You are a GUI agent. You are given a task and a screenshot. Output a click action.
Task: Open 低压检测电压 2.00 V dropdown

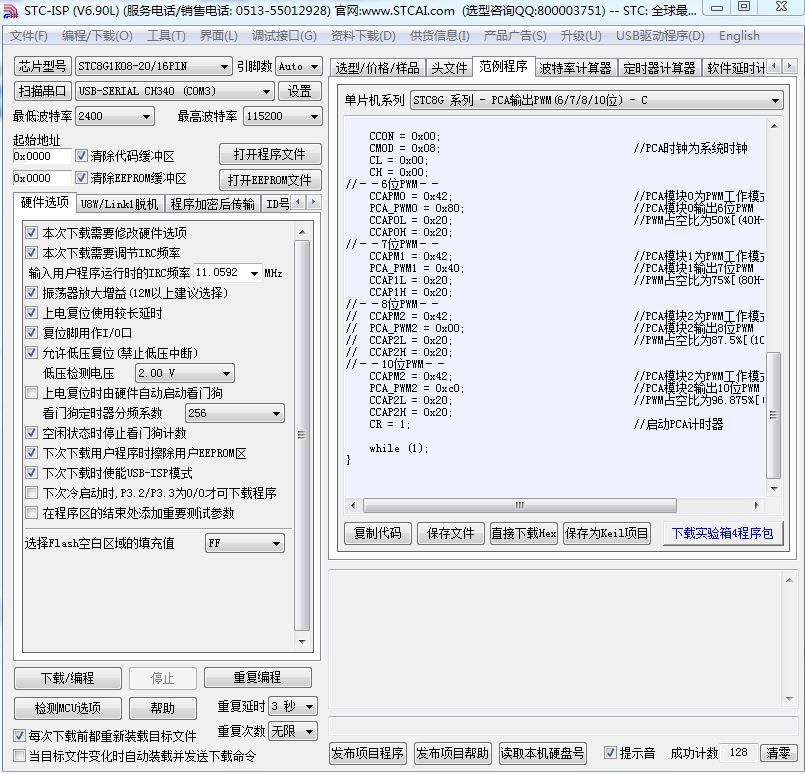coord(185,373)
